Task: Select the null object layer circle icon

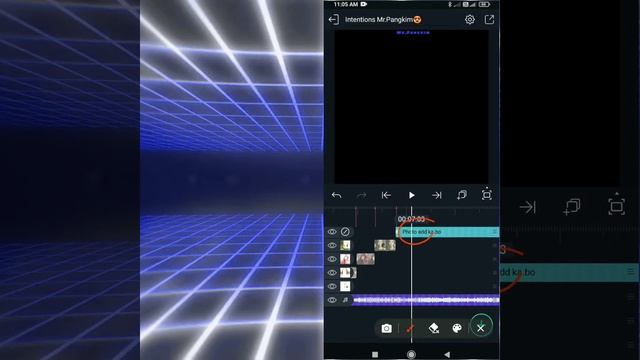Action: click(x=345, y=232)
